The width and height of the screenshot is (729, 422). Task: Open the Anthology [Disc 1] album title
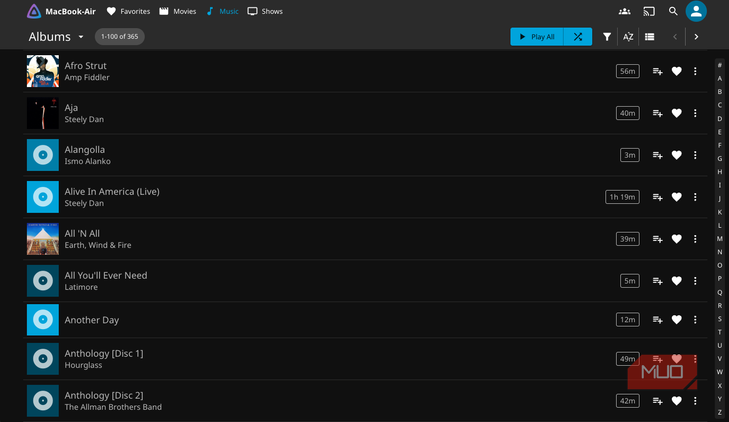[104, 354]
